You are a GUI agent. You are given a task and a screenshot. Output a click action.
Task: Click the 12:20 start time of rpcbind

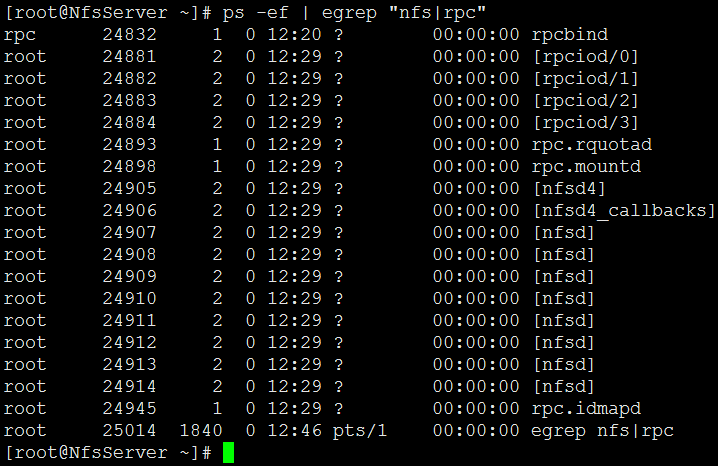pos(295,34)
